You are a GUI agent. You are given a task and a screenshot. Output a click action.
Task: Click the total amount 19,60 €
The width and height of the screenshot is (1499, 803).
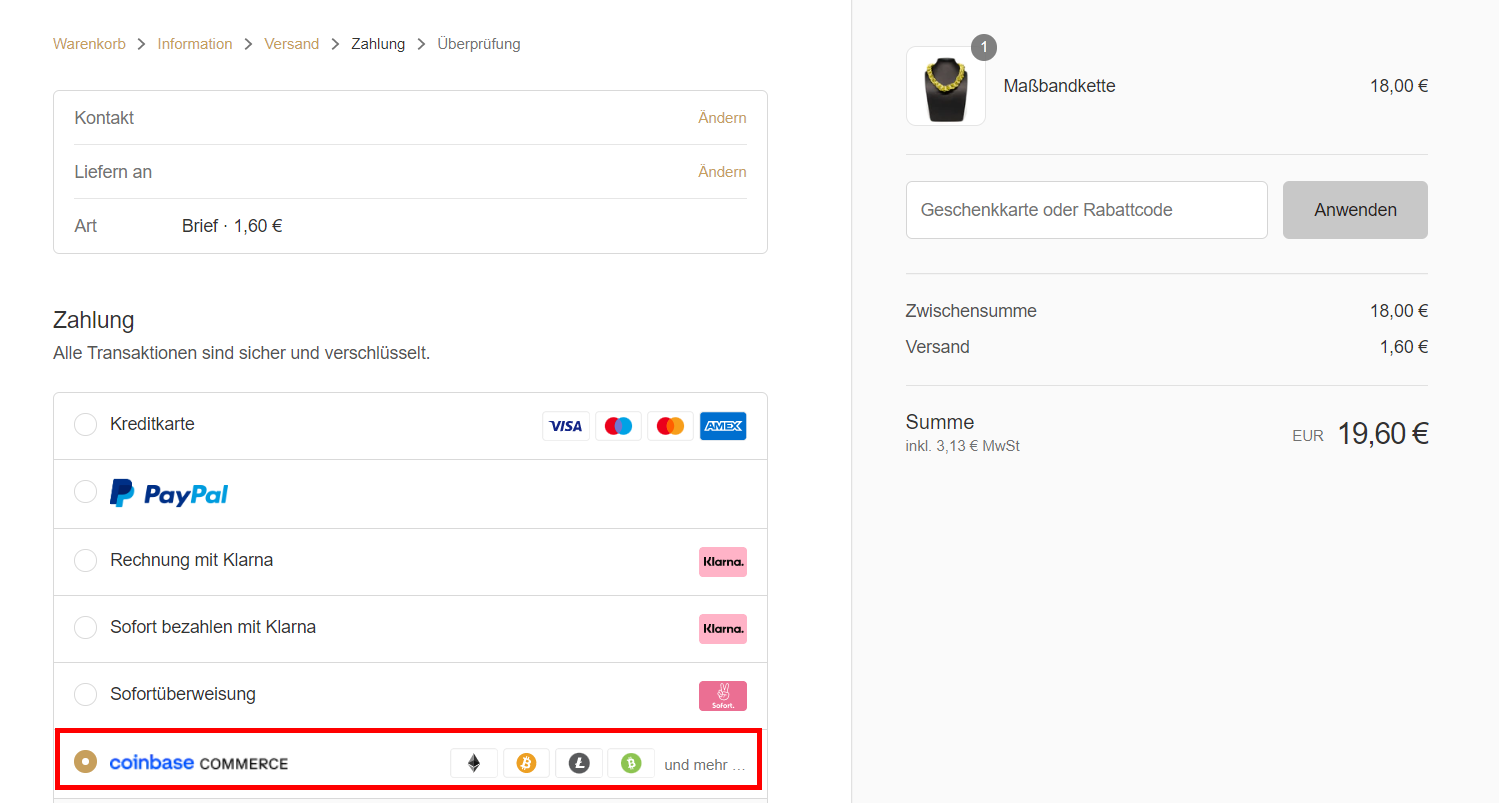1383,434
